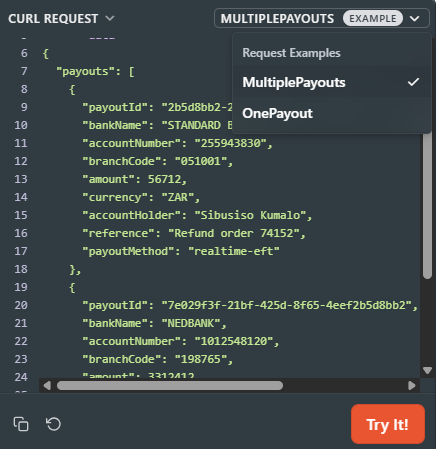Collapse the MULTIPLEPAYOUTS example dropdown
Viewport: 438px width, 449px height.
point(322,18)
